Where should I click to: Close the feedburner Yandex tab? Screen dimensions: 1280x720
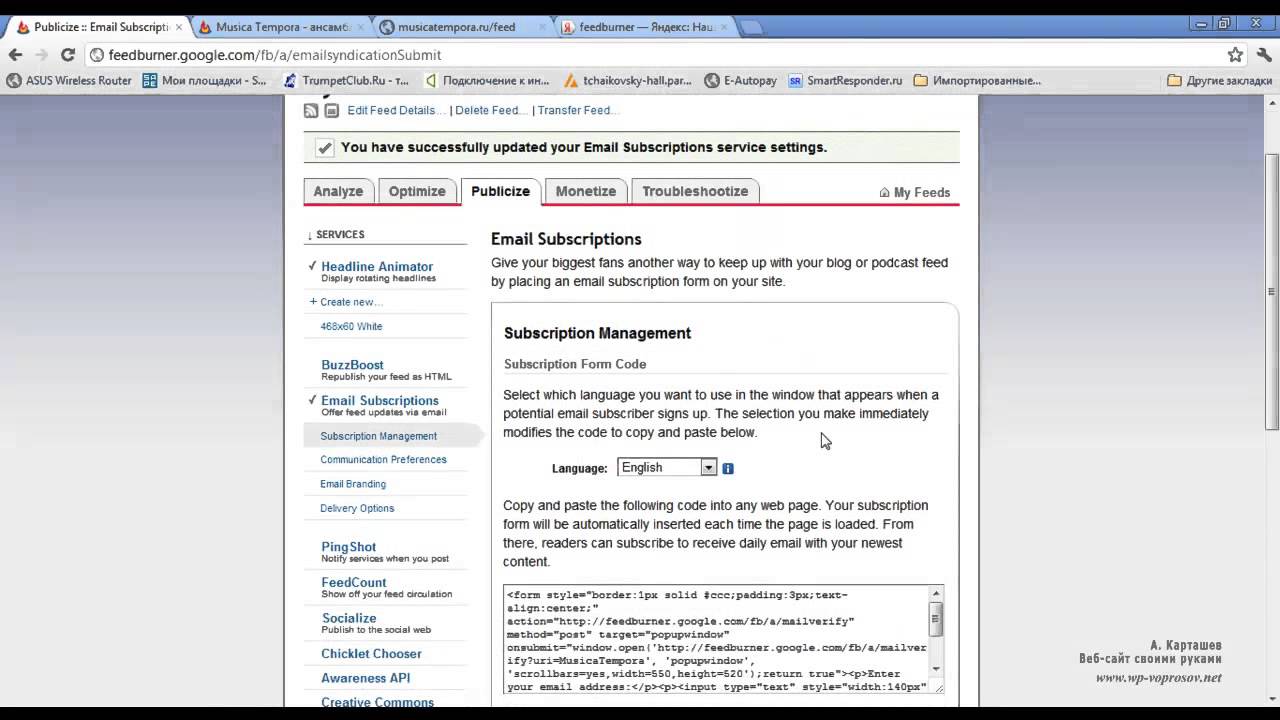(725, 27)
